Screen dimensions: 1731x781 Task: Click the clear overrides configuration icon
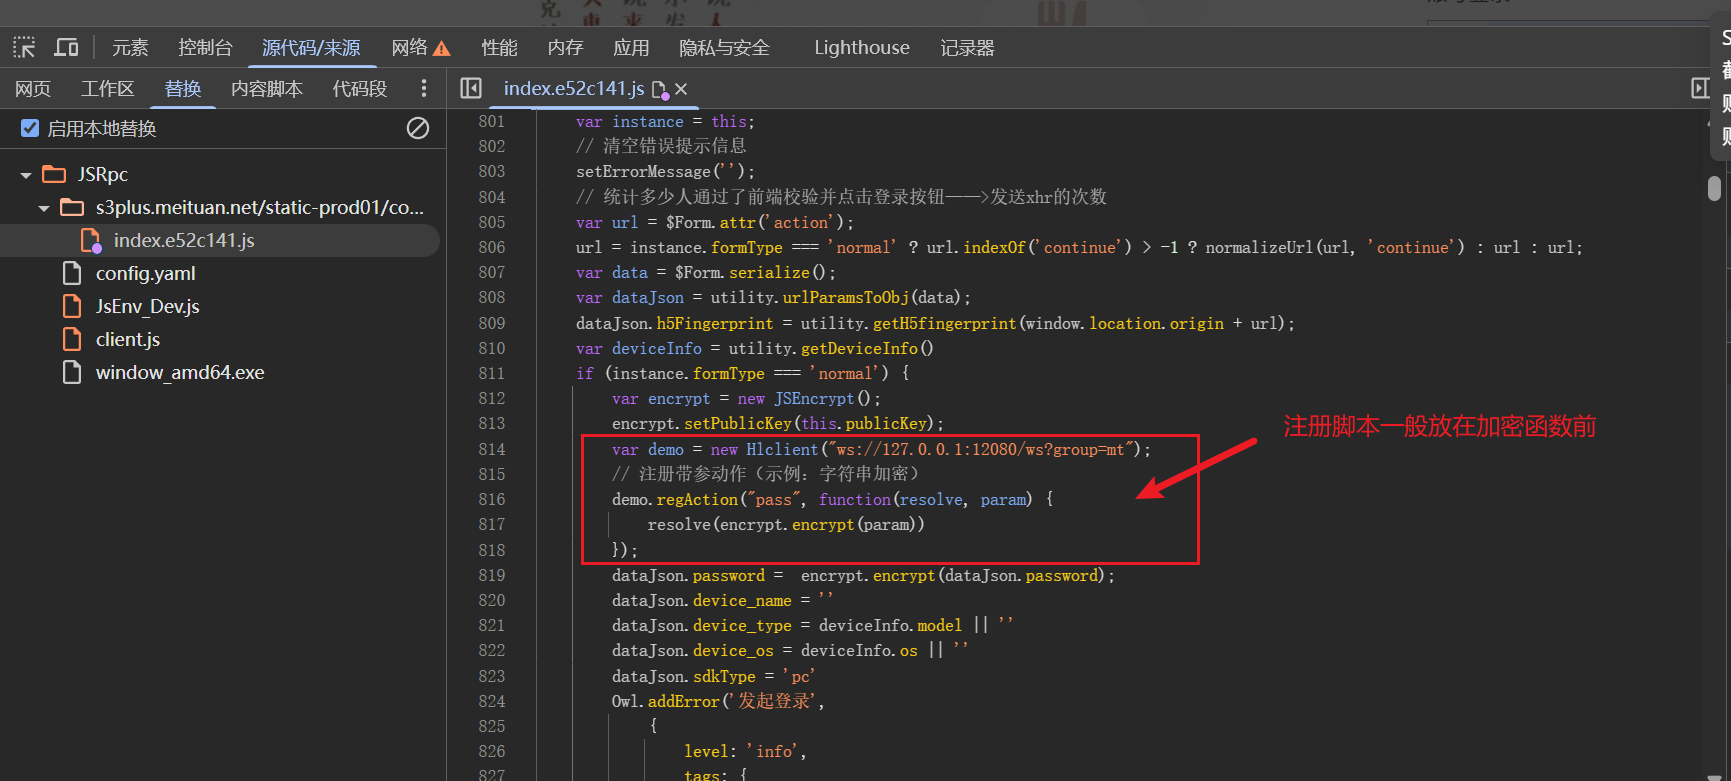(418, 128)
